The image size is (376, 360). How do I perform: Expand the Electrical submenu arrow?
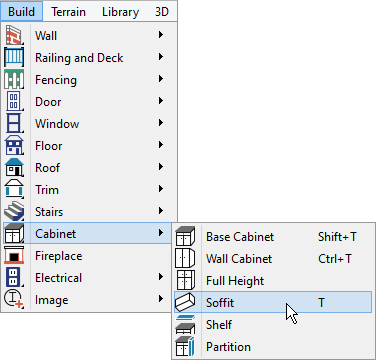(161, 277)
